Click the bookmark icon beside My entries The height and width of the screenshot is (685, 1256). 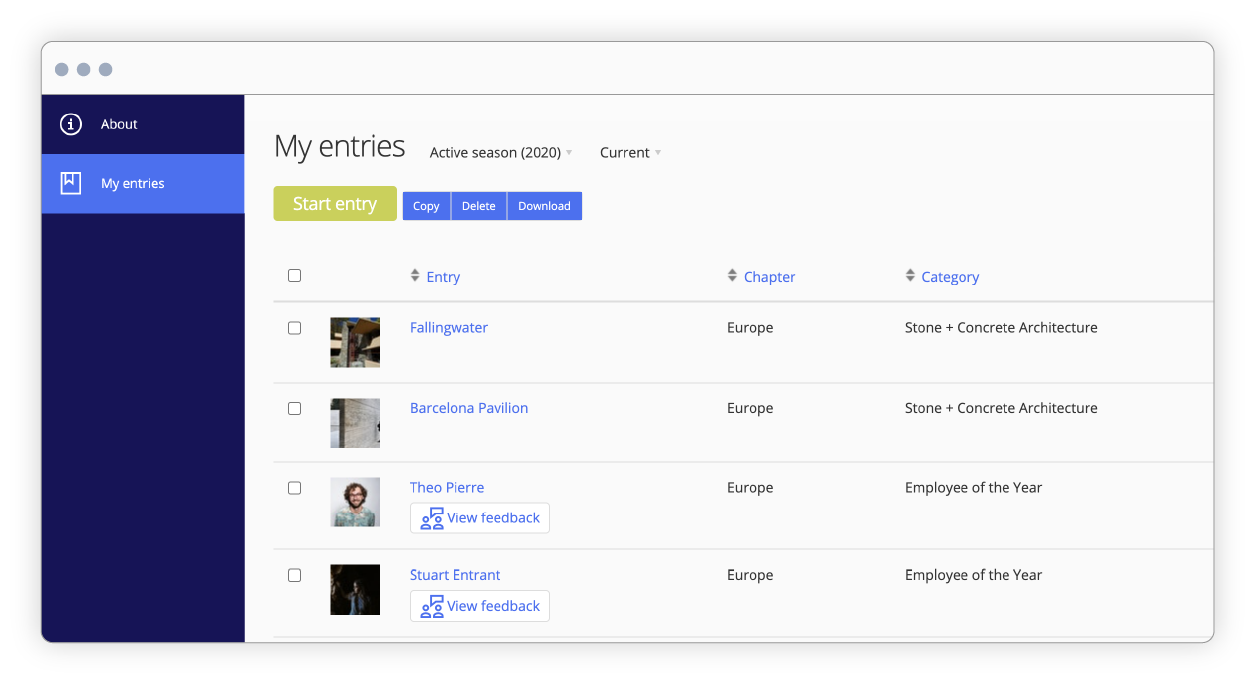(70, 183)
